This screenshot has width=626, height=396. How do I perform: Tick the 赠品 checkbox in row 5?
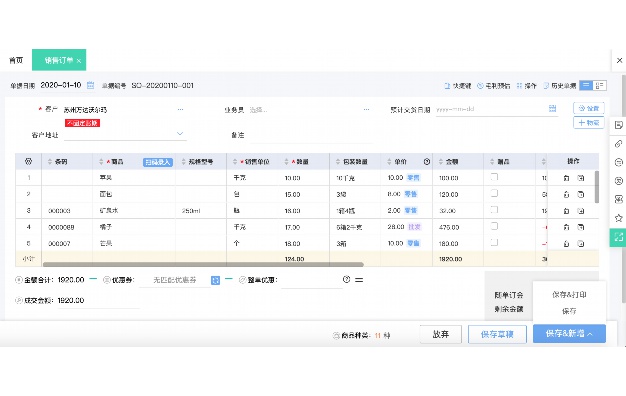coord(494,242)
